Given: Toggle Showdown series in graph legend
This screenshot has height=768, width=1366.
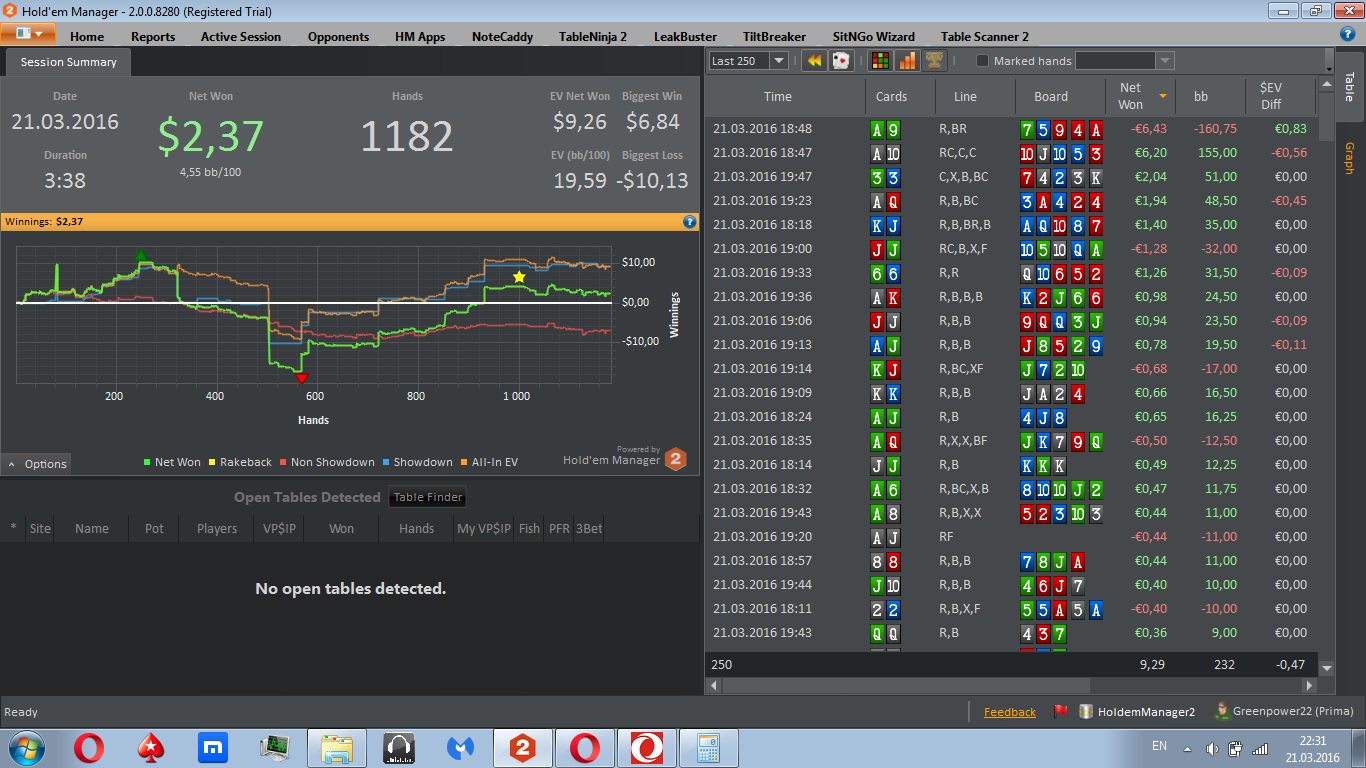Looking at the screenshot, I should 417,462.
